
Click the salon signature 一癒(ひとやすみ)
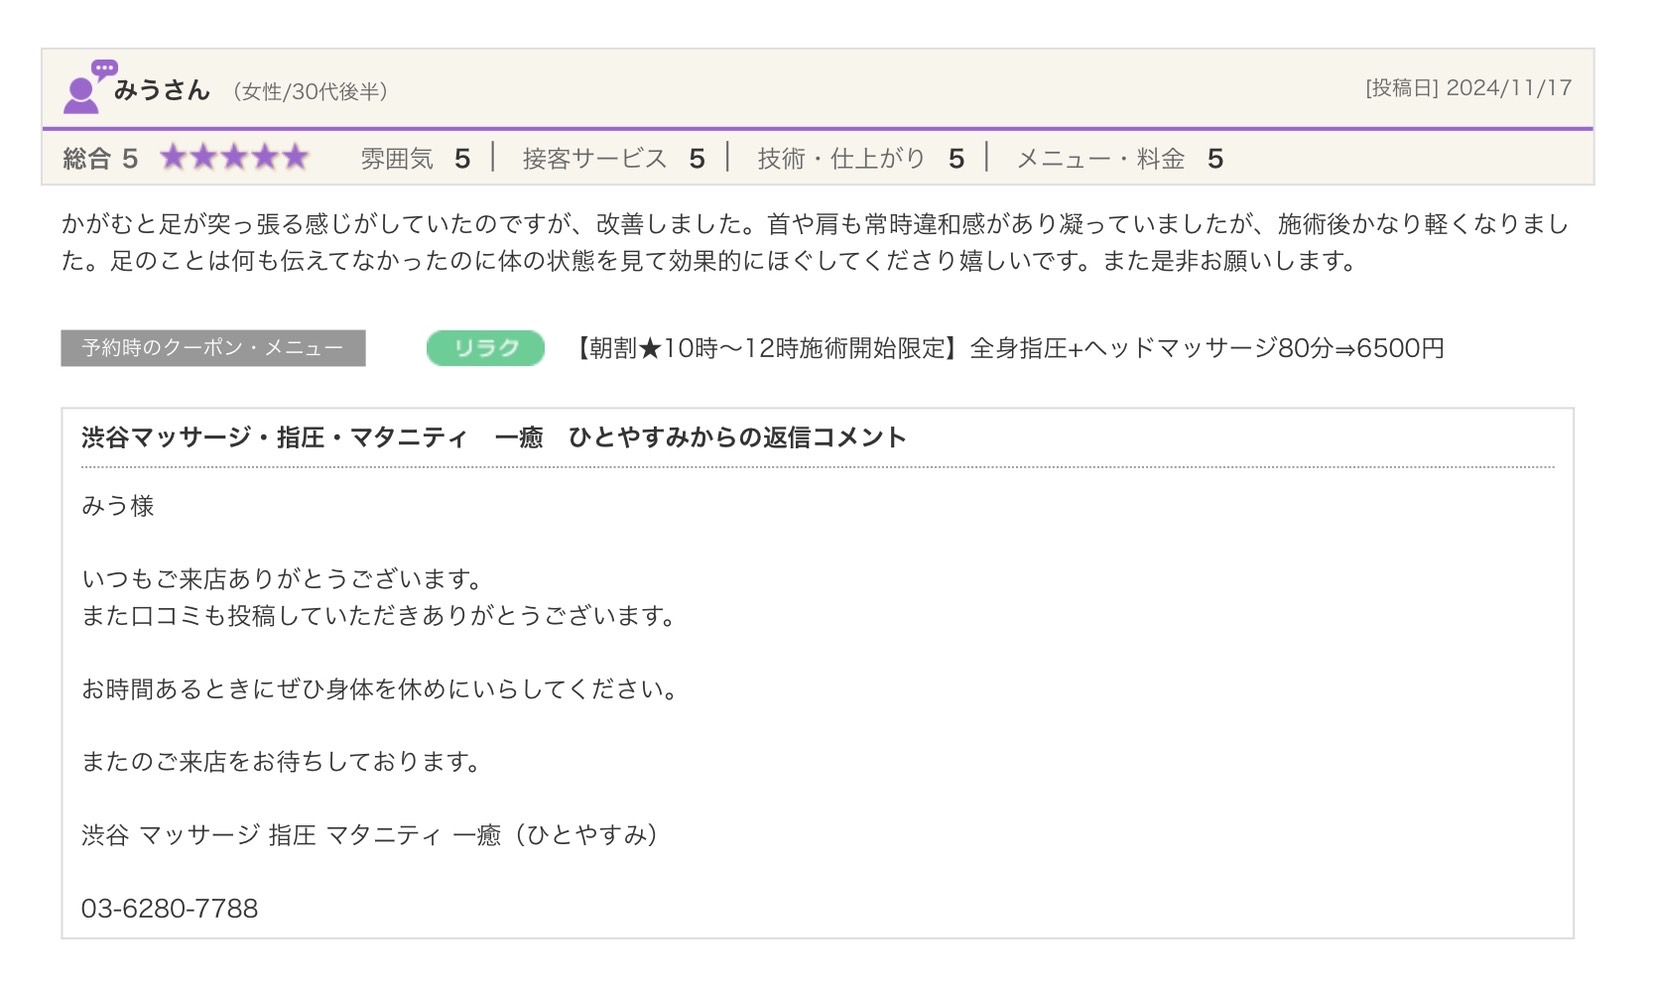370,835
